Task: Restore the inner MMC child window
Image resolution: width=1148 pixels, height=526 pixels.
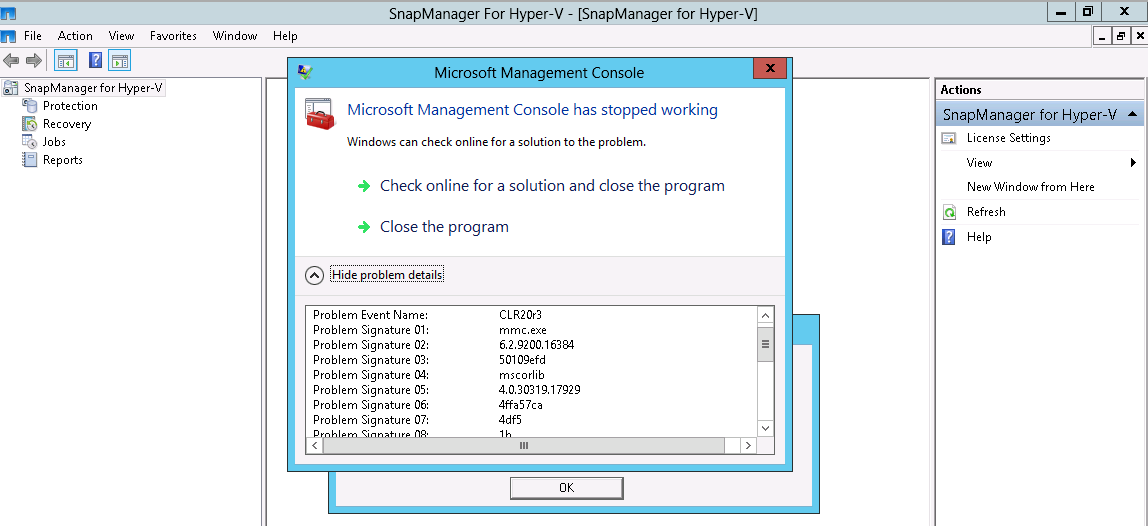Action: pos(1121,36)
